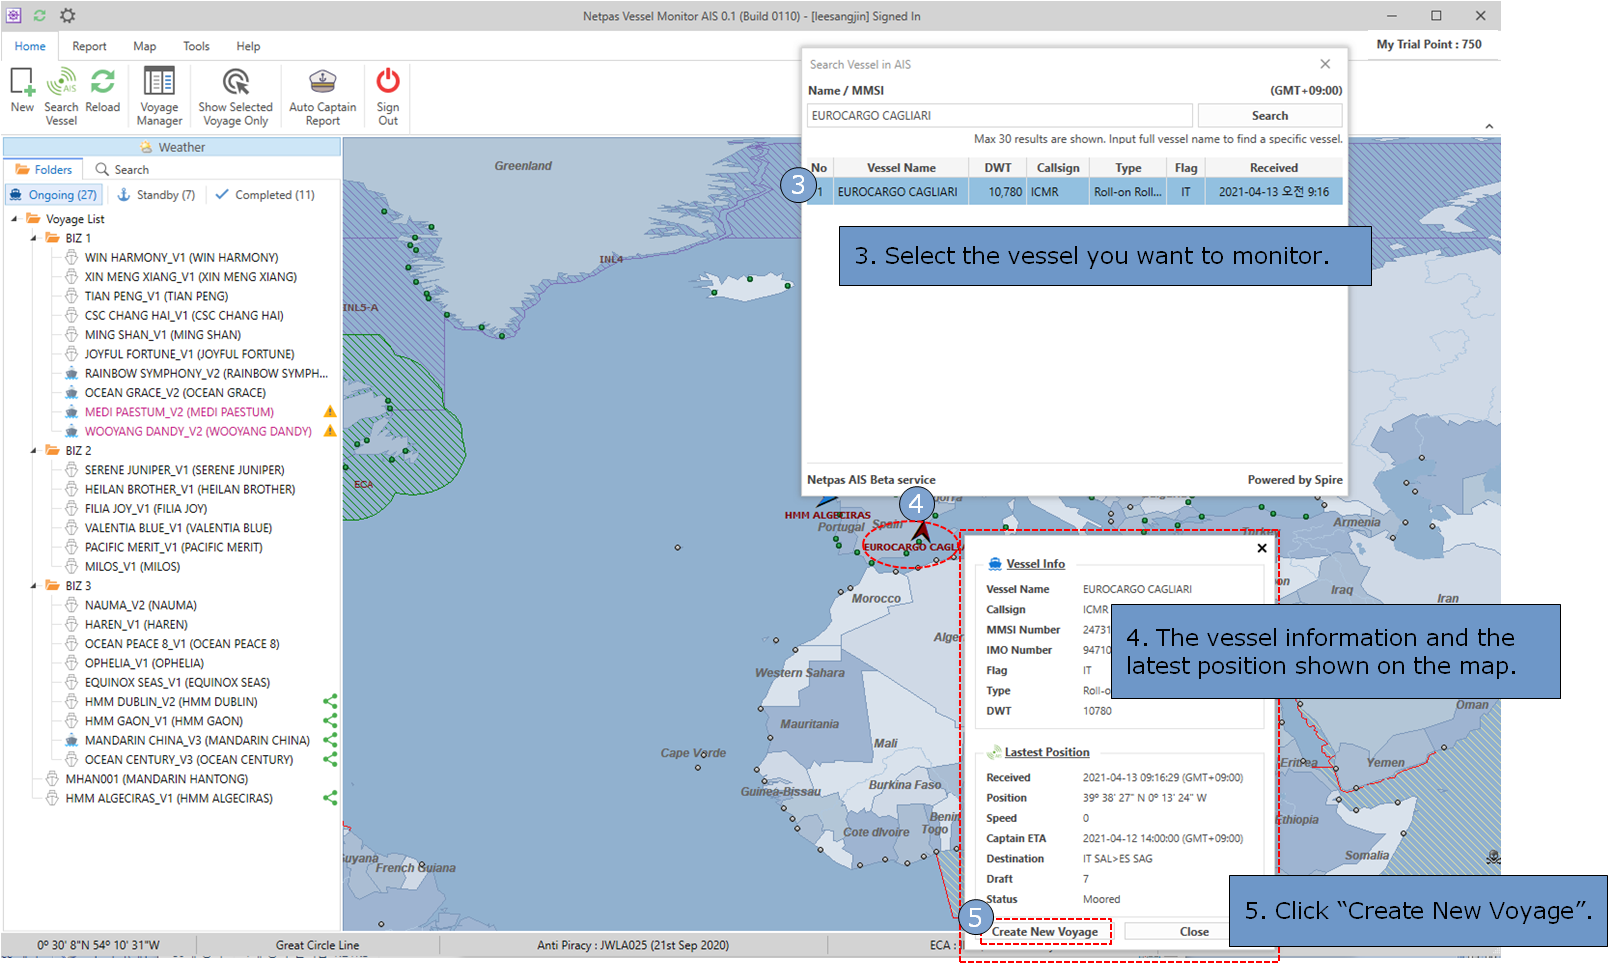
Task: Open the Map menu
Action: (145, 46)
